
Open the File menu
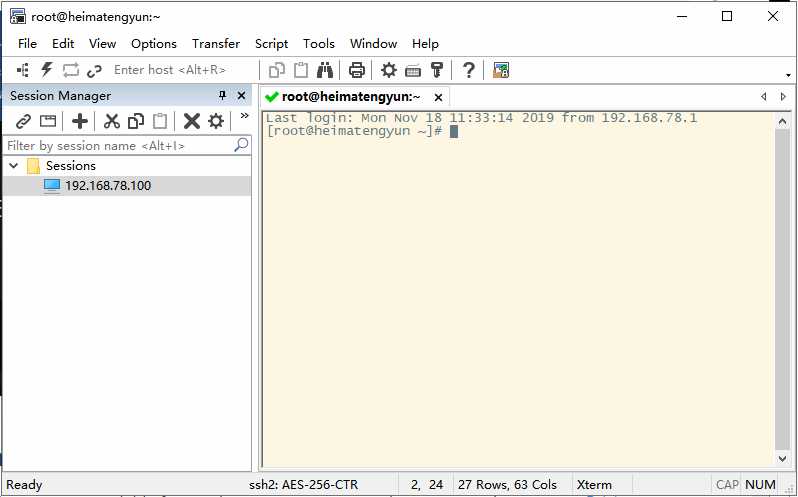coord(27,44)
